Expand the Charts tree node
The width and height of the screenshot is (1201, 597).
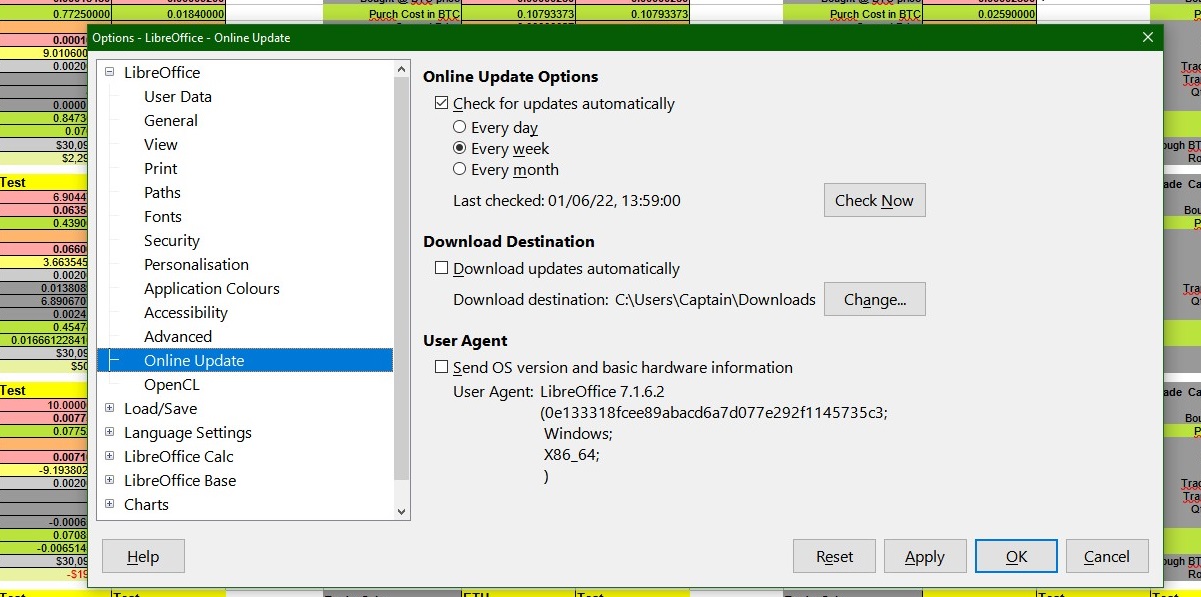110,504
